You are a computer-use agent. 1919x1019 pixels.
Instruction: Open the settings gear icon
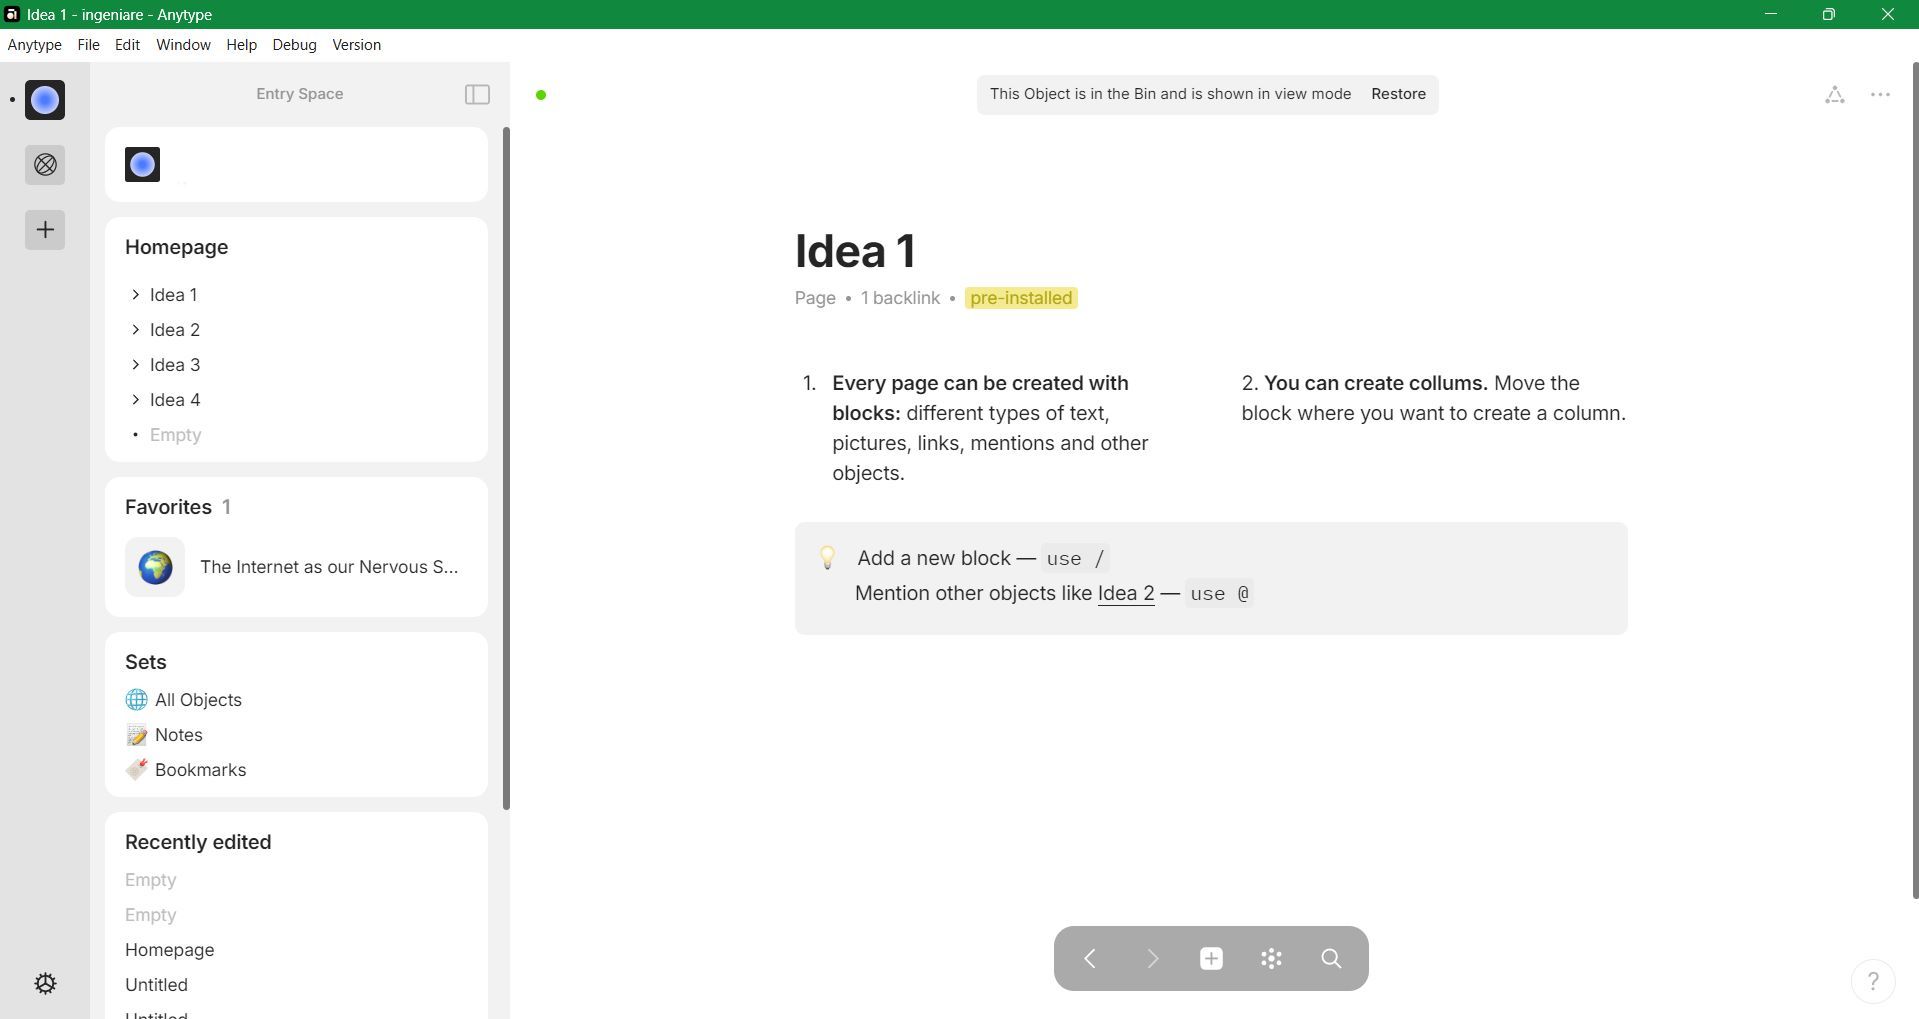(45, 983)
